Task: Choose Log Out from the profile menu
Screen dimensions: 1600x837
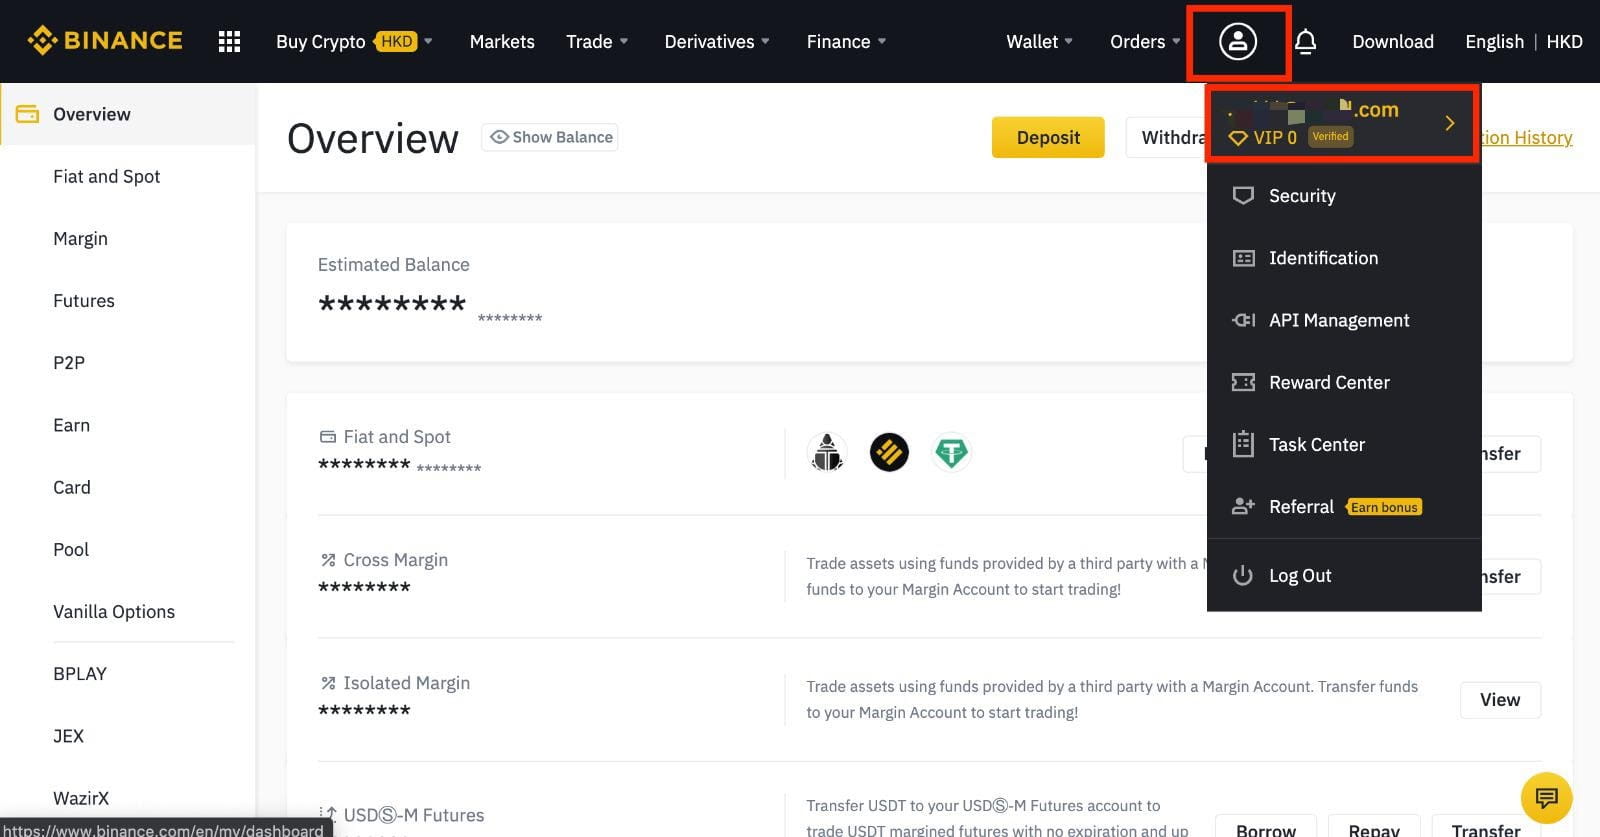Action: (1344, 575)
